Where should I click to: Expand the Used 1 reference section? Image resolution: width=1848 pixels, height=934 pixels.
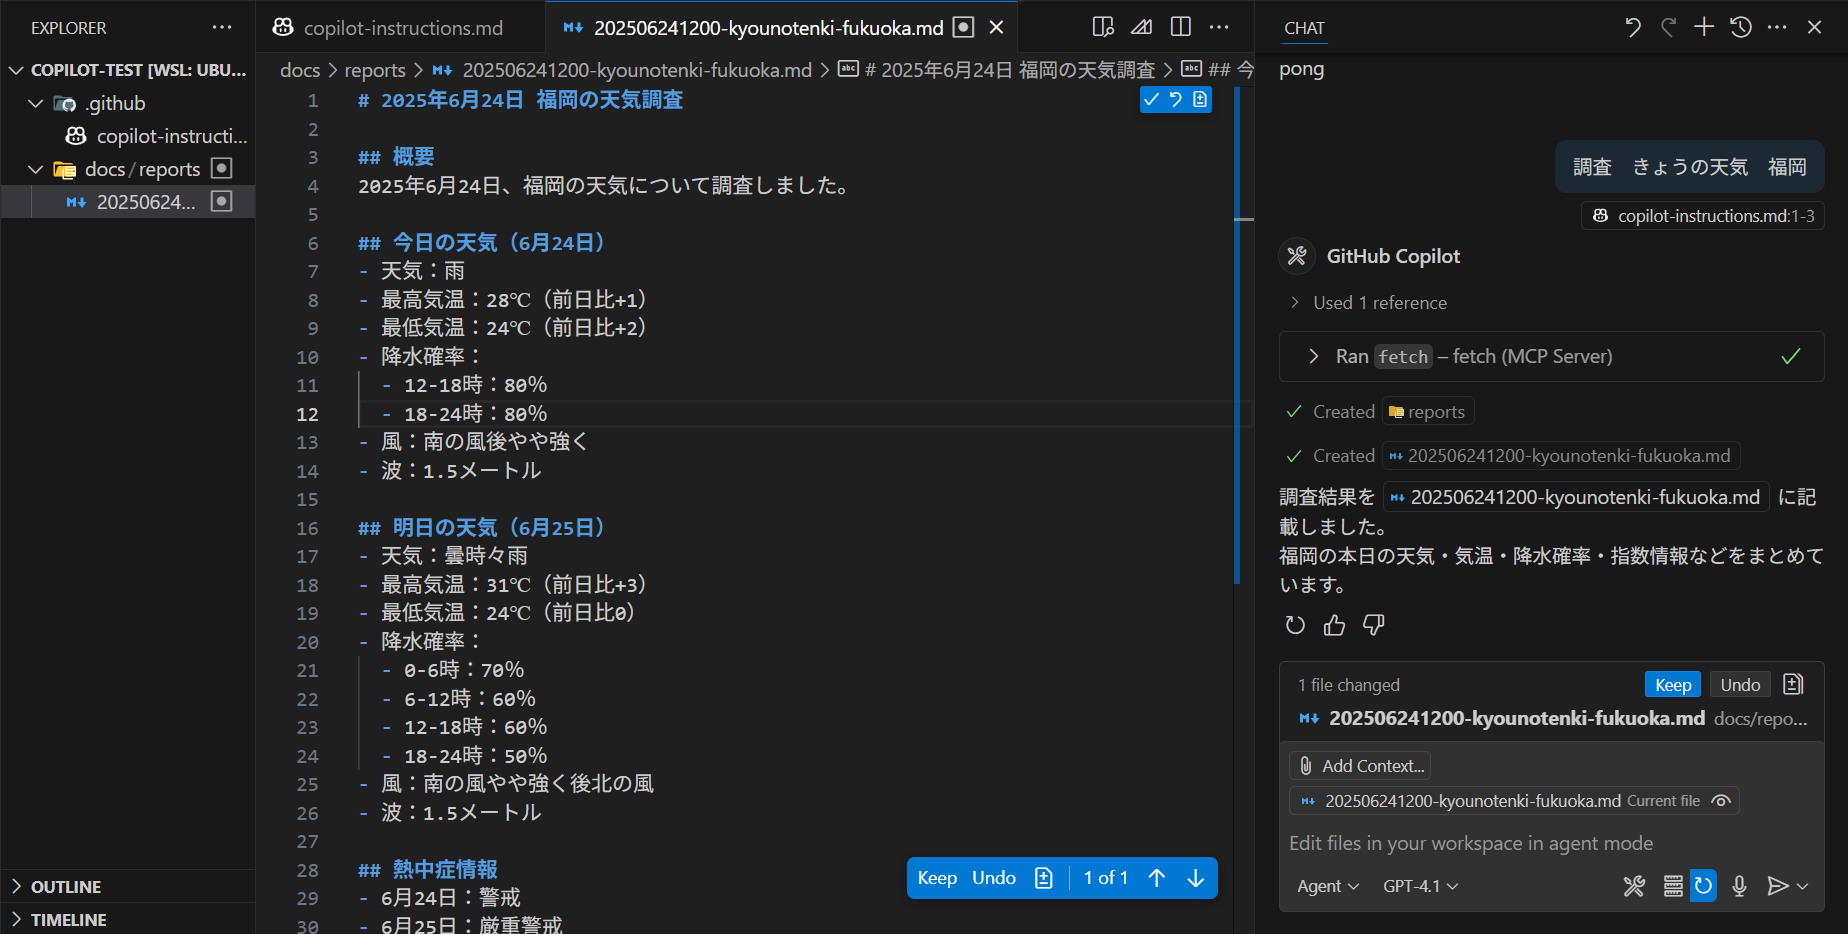[1380, 302]
